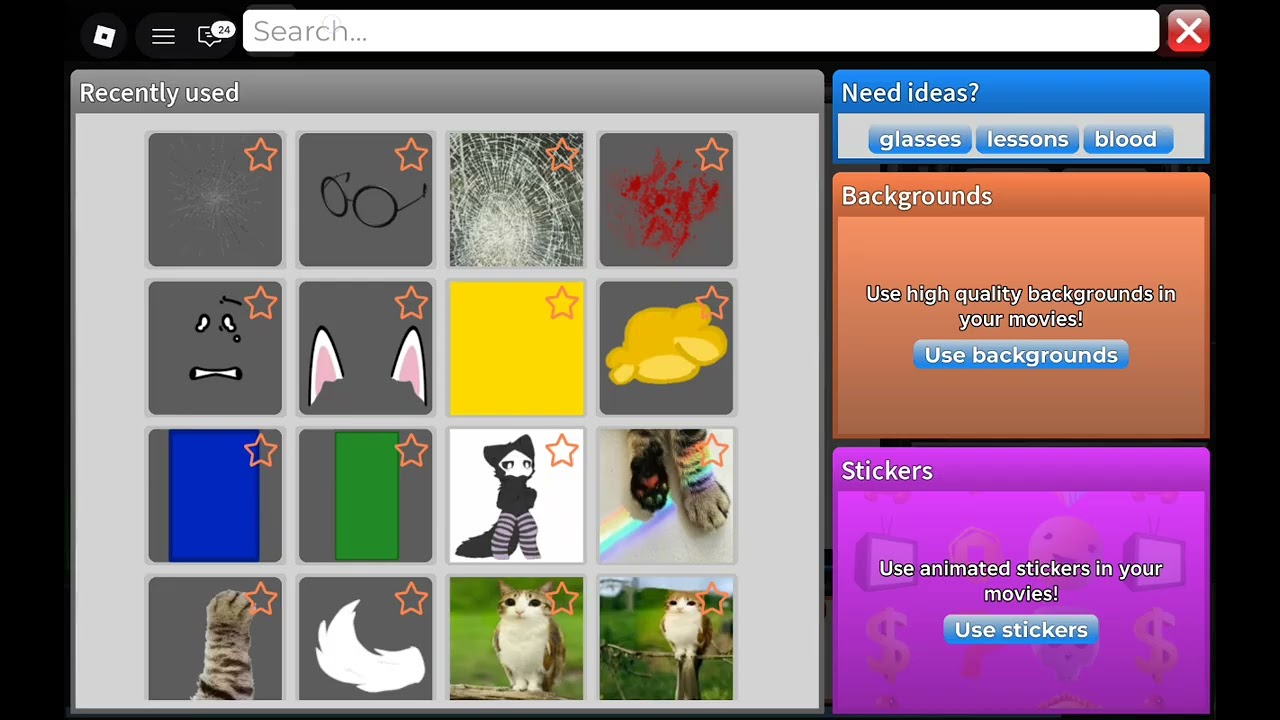Select the white fluffy tail image

pyautogui.click(x=366, y=639)
